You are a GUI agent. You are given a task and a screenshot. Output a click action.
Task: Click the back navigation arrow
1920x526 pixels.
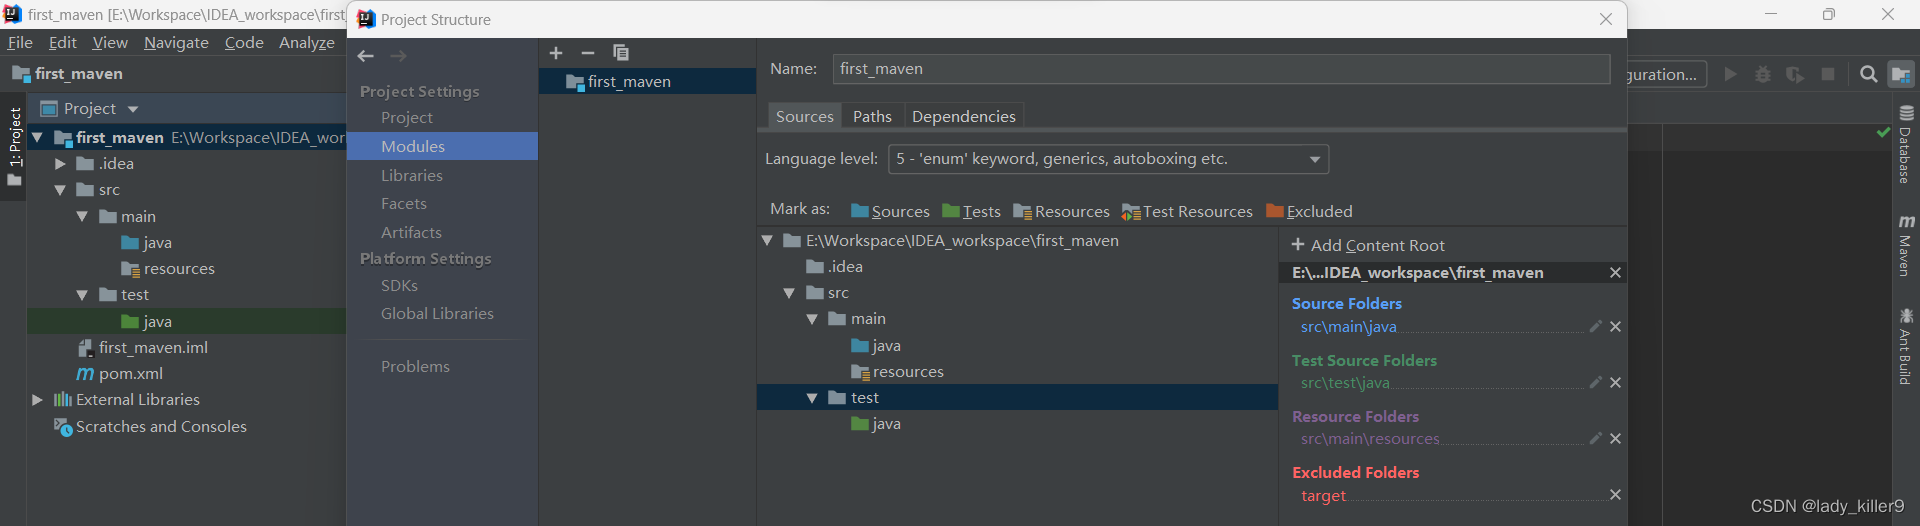click(366, 56)
